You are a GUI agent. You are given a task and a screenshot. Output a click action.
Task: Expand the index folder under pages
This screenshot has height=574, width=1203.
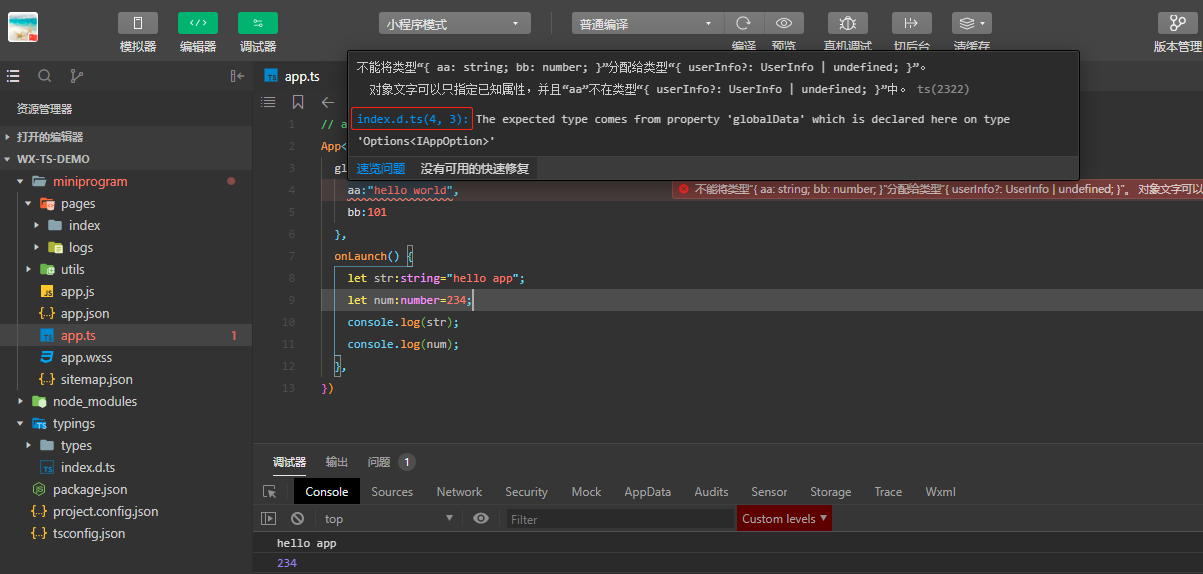coord(126,225)
